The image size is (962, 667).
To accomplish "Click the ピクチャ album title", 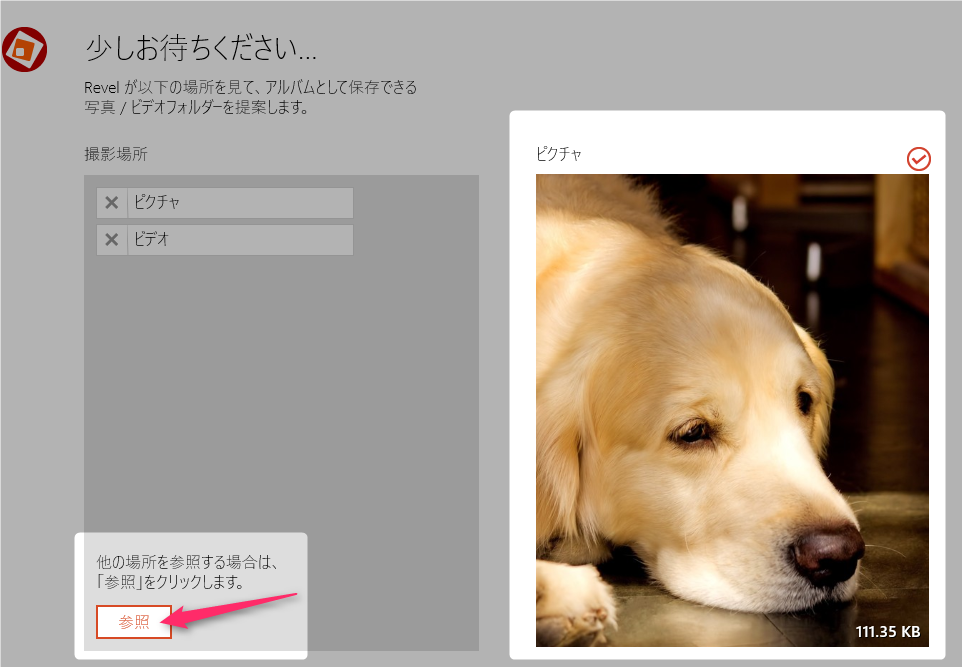I will pyautogui.click(x=558, y=153).
